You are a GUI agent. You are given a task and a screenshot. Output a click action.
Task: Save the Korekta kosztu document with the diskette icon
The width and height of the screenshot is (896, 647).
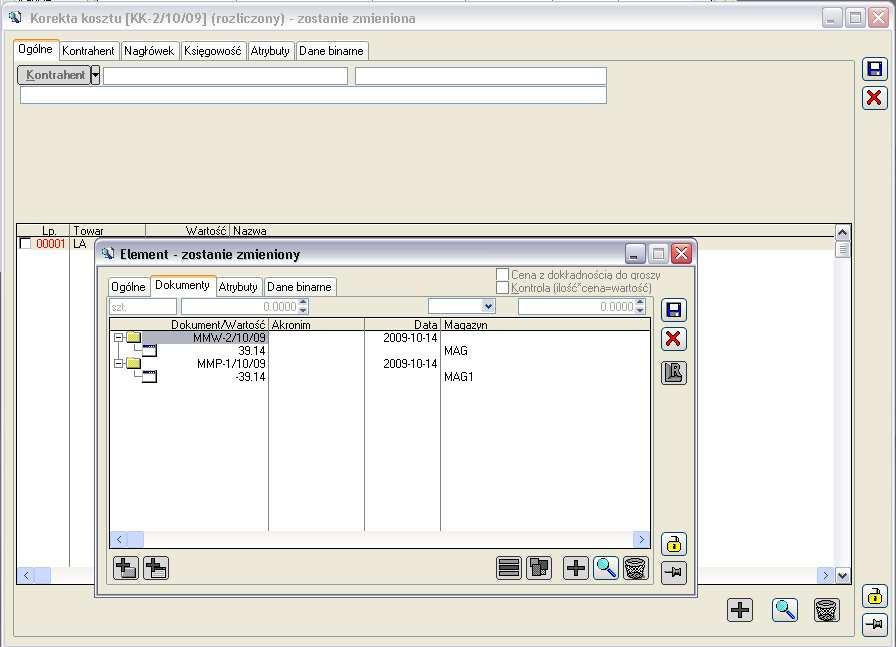pyautogui.click(x=874, y=70)
